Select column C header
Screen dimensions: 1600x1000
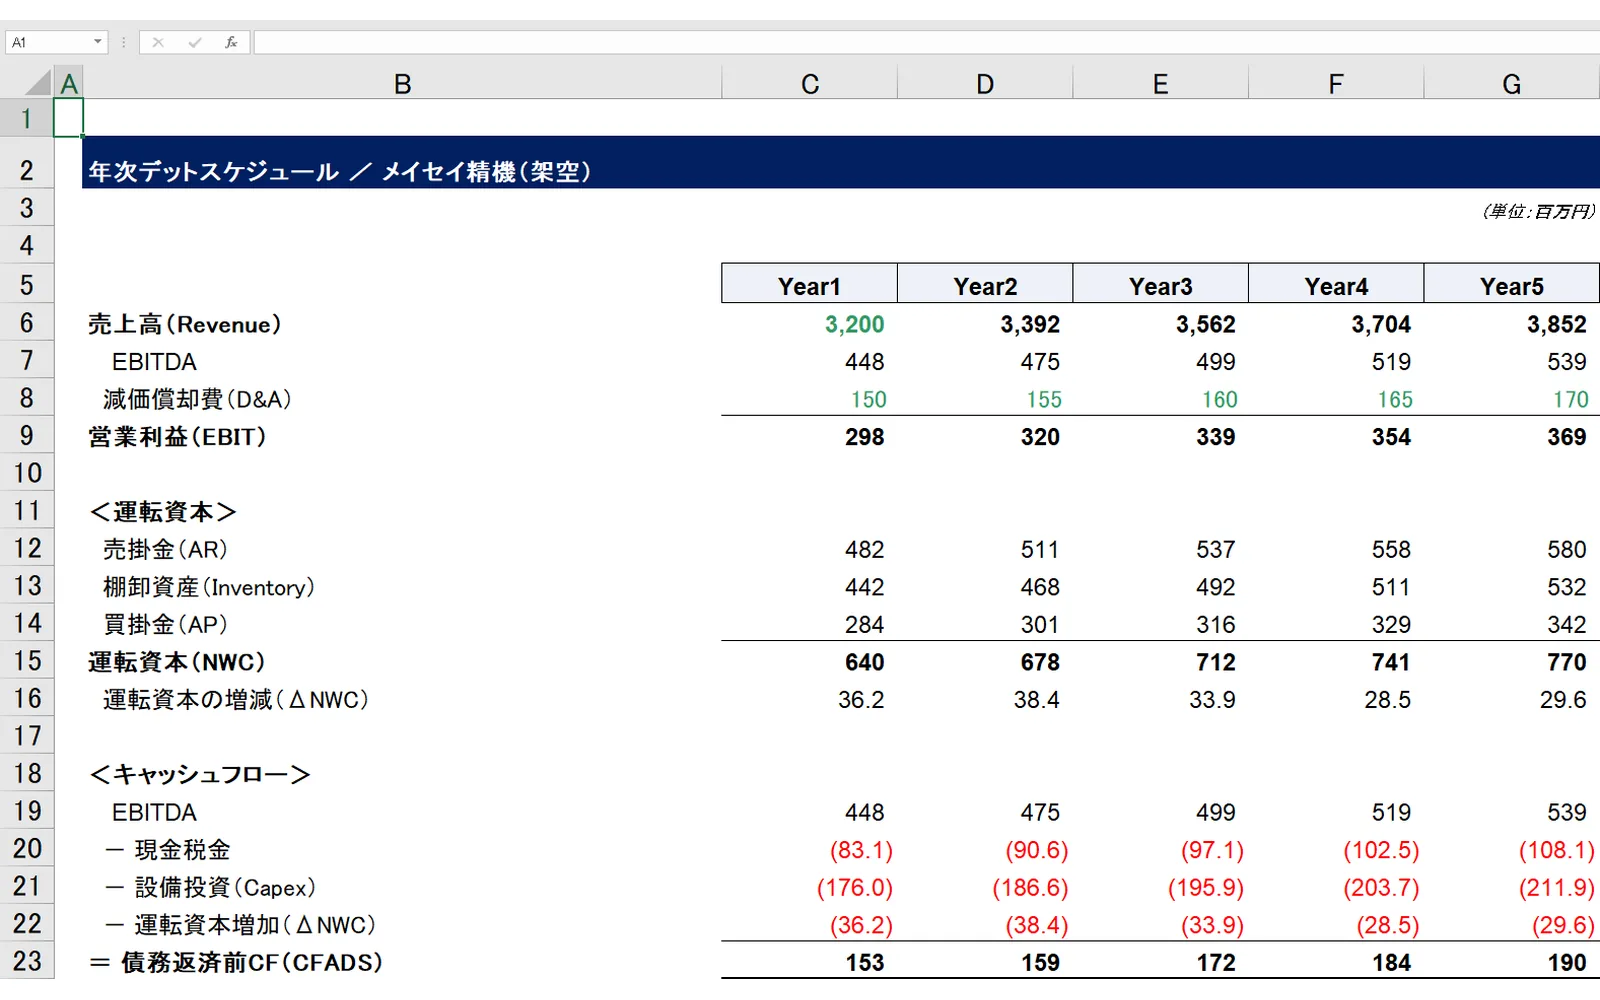pos(809,84)
